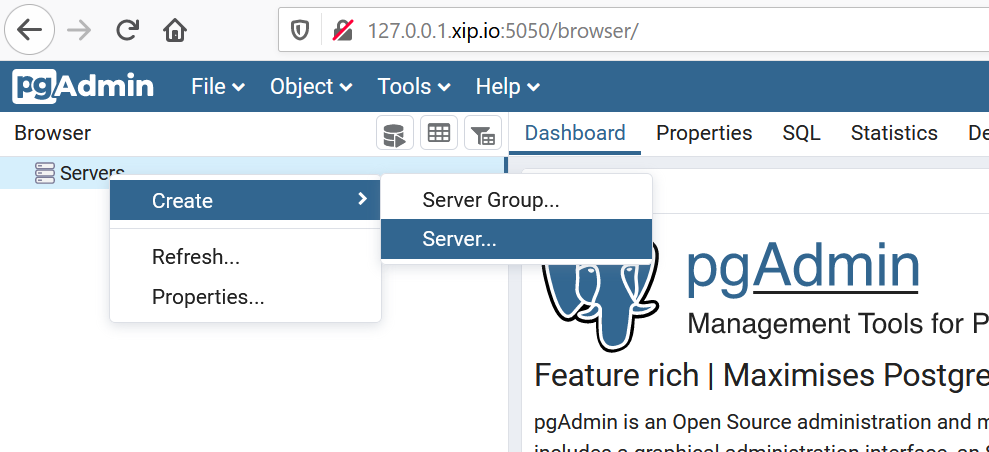Click the Filtered Rows icon

[x=483, y=133]
